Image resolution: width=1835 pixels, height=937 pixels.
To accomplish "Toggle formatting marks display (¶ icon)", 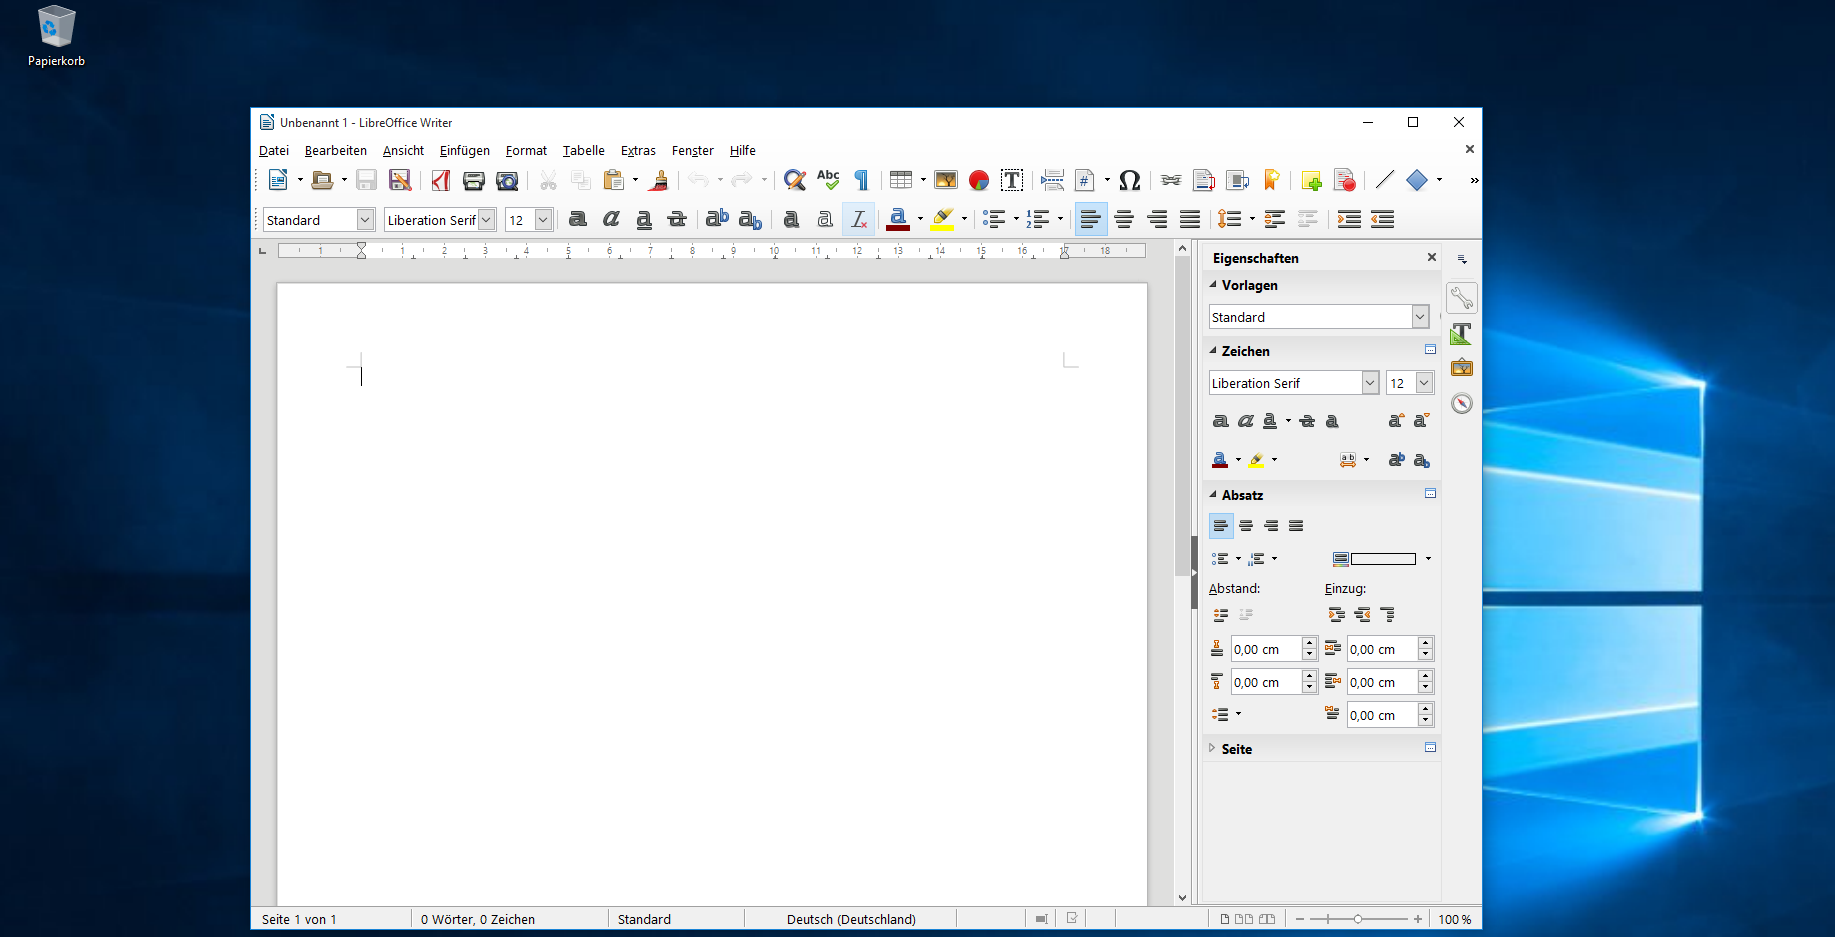I will pyautogui.click(x=861, y=180).
